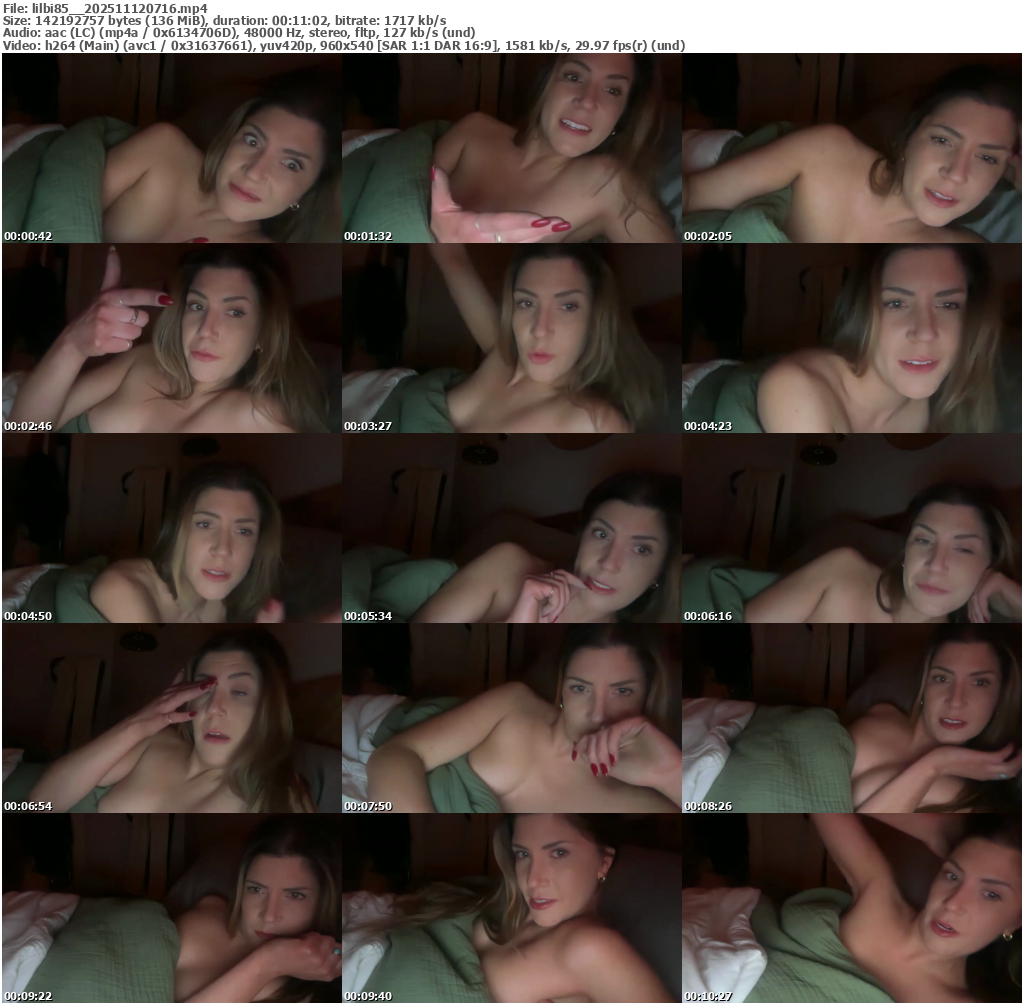Screen dimensions: 1024x1003
Task: Click the thumbnail at timestamp 00:00:42
Action: pyautogui.click(x=171, y=148)
